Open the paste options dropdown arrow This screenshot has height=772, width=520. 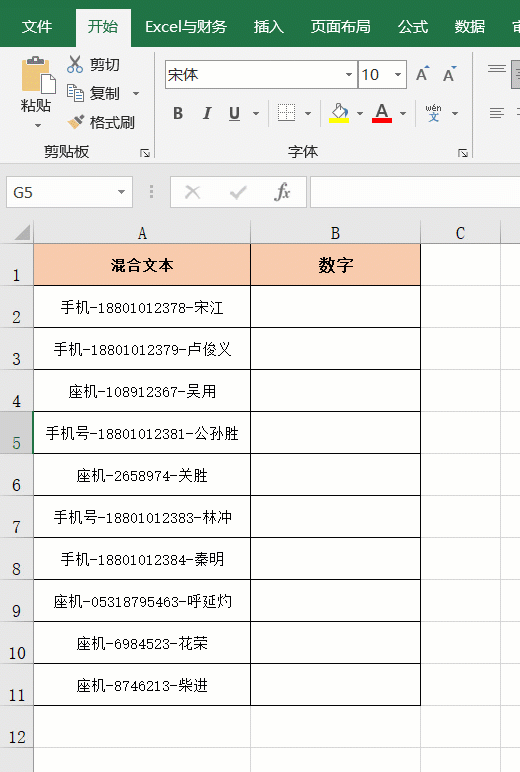[x=38, y=126]
